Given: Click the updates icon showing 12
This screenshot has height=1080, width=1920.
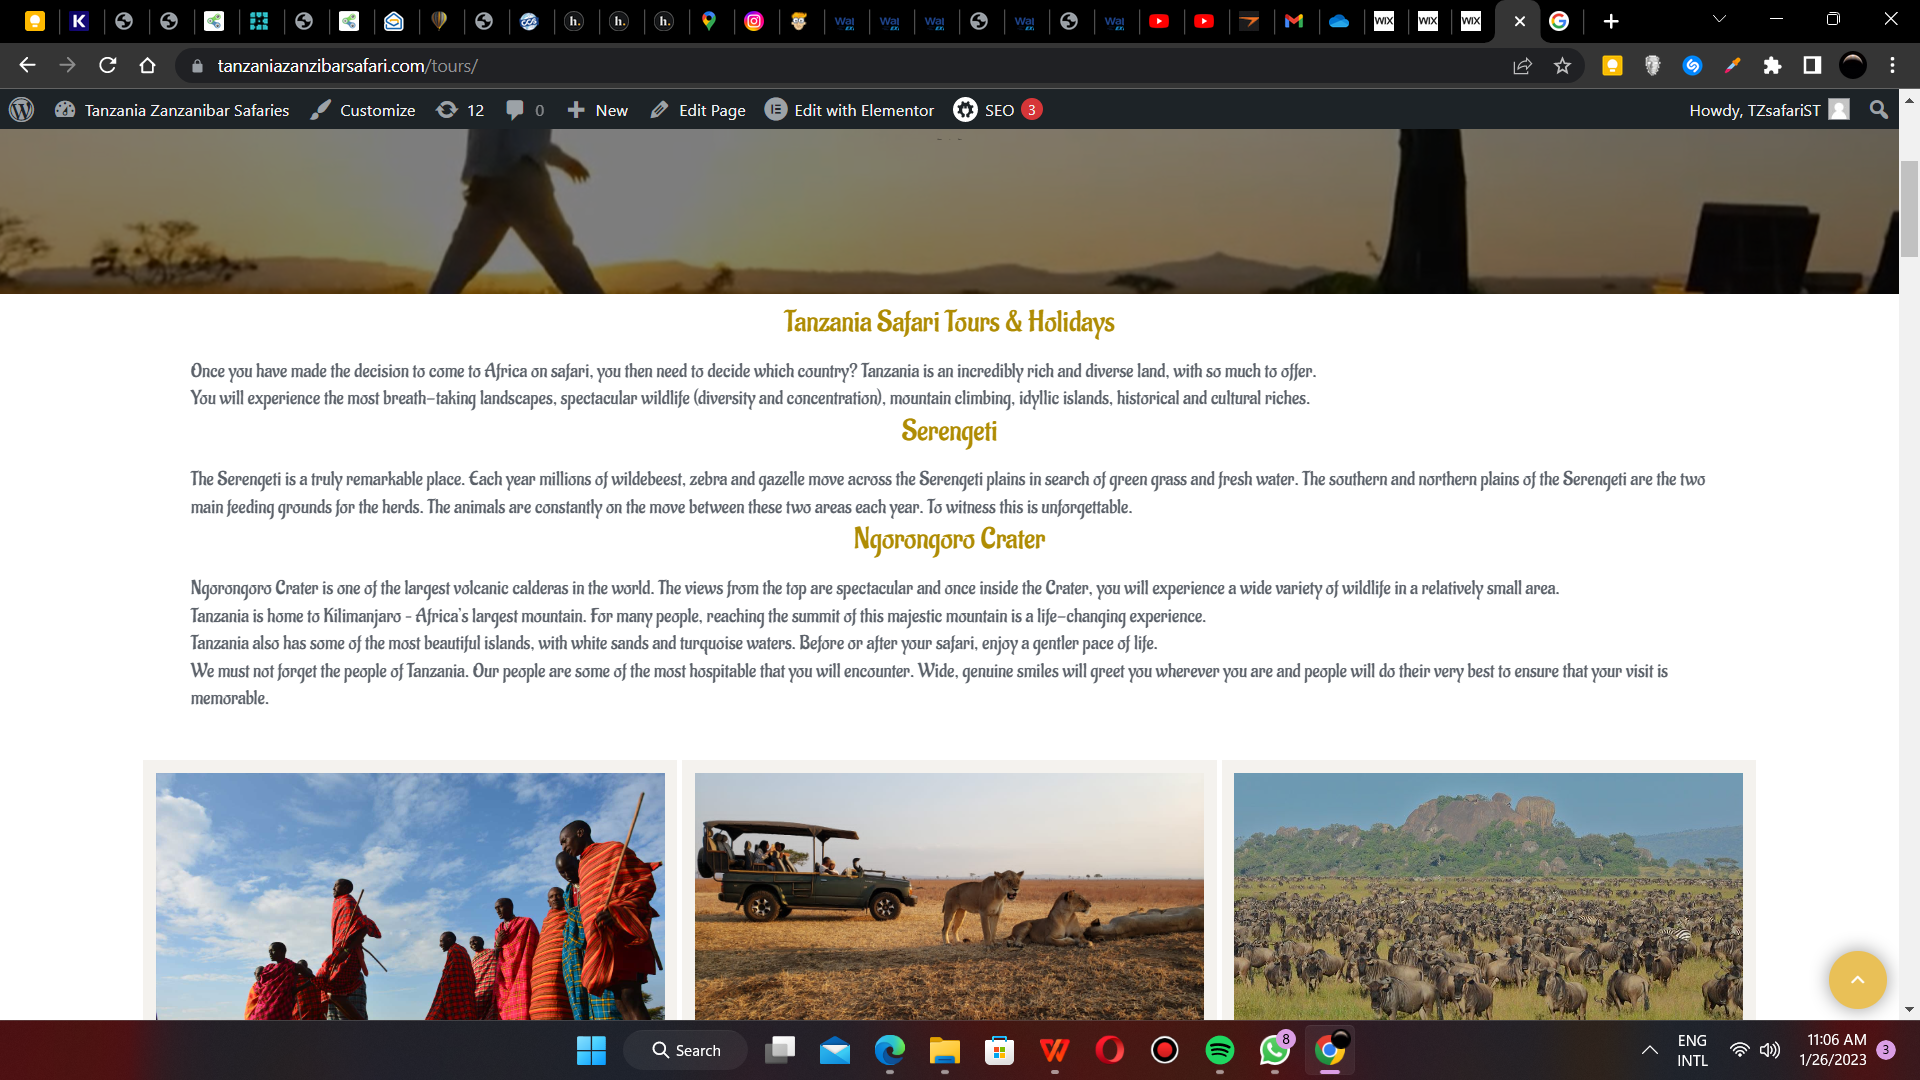Looking at the screenshot, I should click(460, 110).
